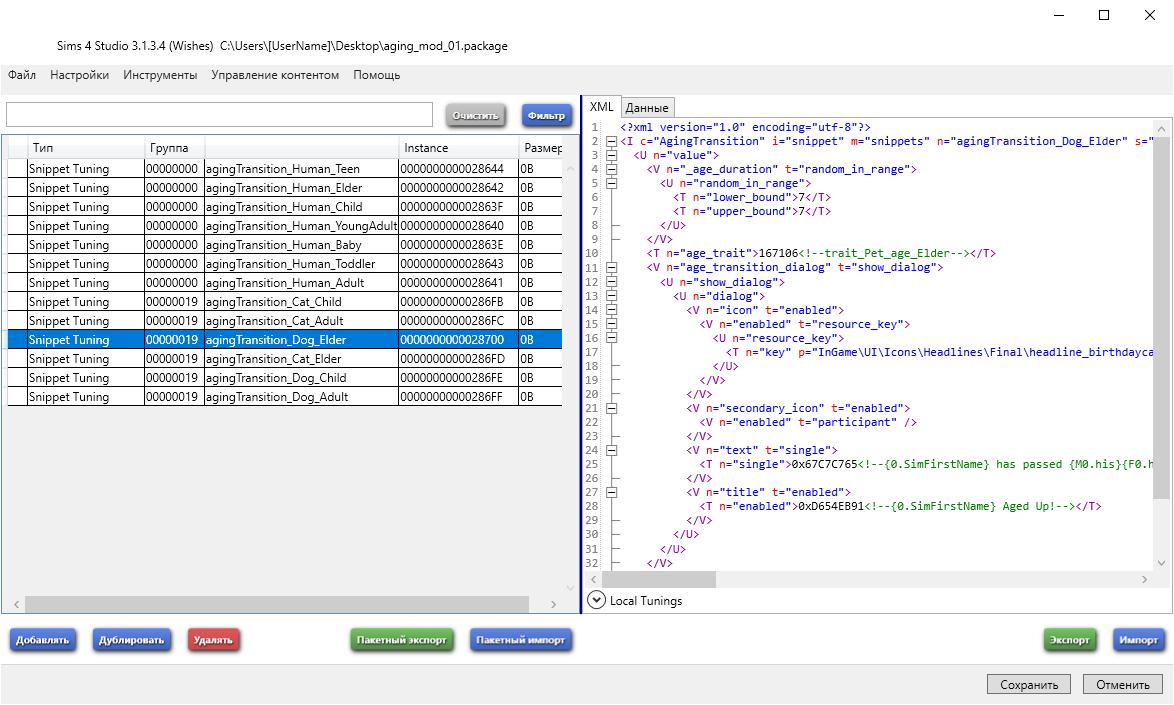Click the green Пакетный экспорт button
Image resolution: width=1174 pixels, height=705 pixels.
402,640
